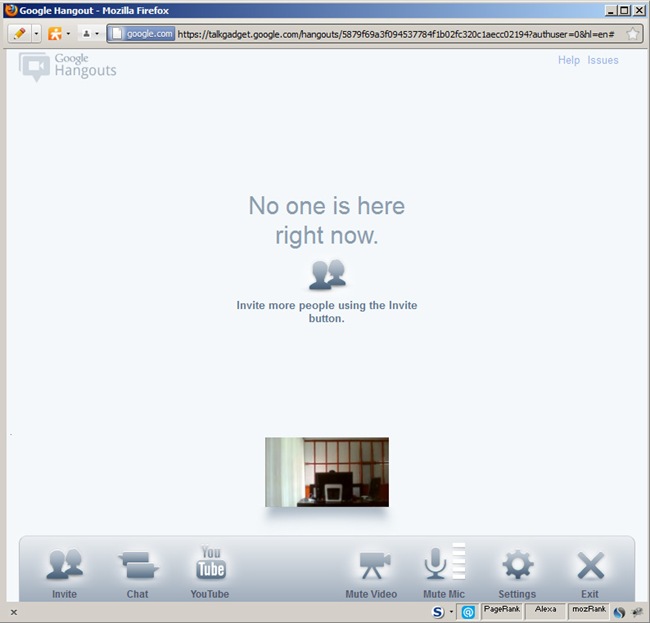Click "Invite more people using the Invite button." text
This screenshot has height=623, width=650.
[x=327, y=312]
